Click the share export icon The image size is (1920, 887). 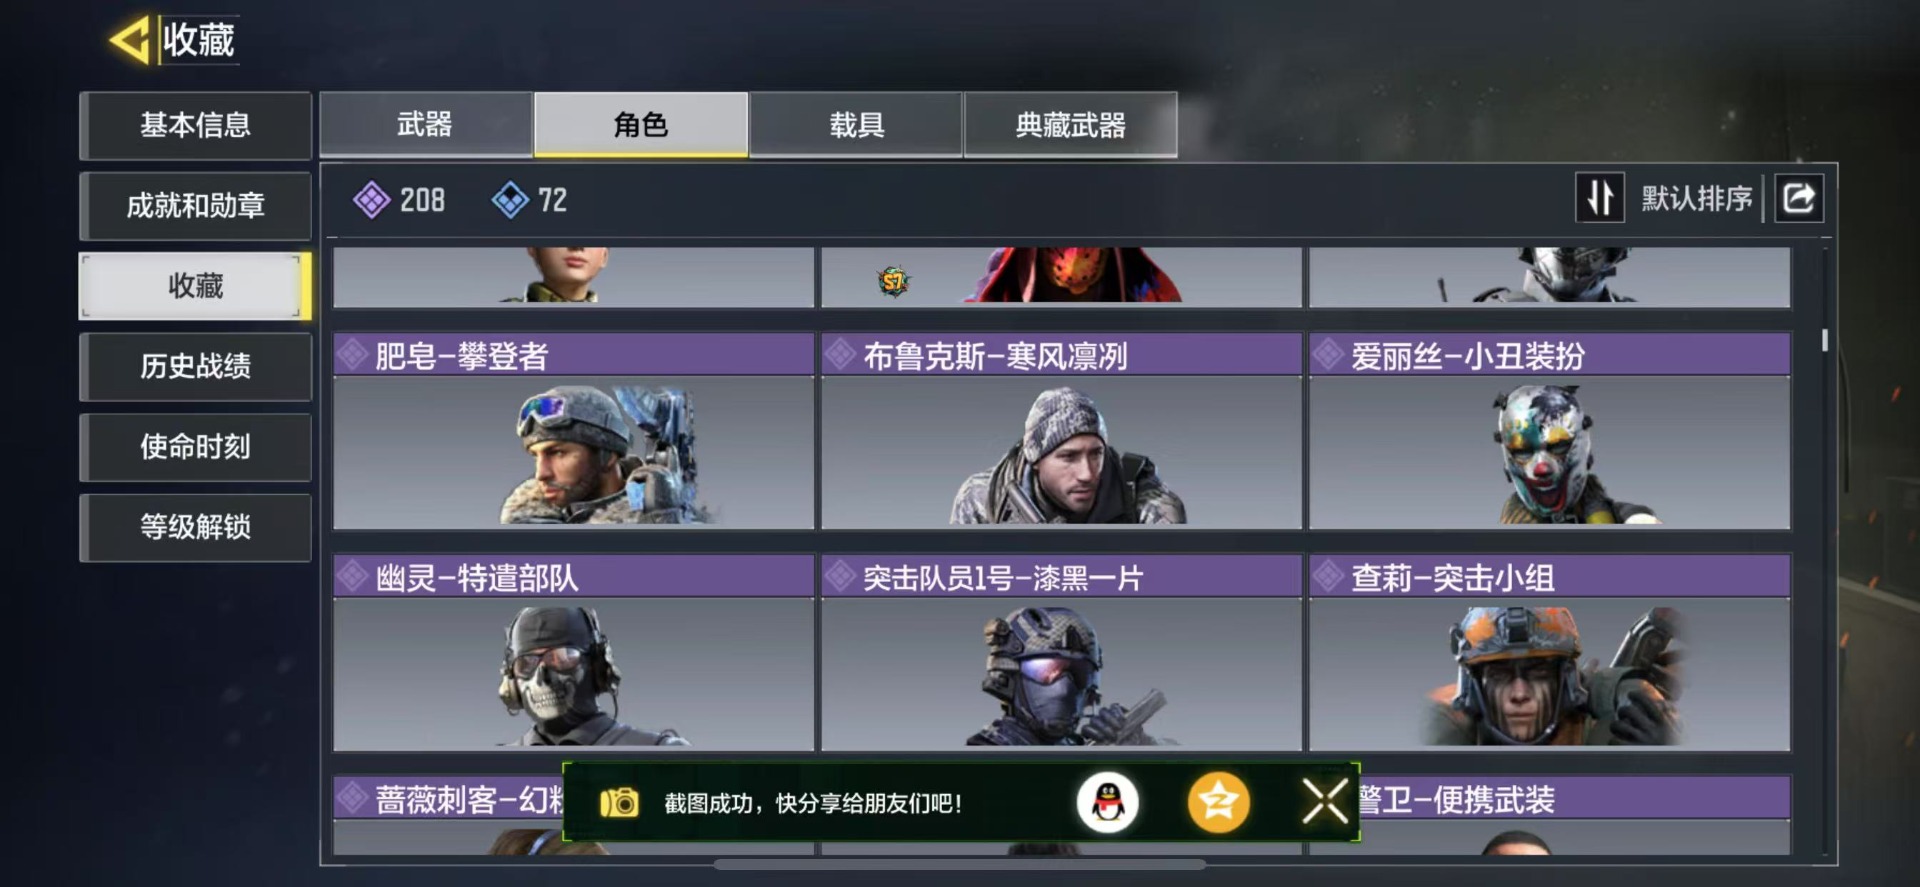1799,198
